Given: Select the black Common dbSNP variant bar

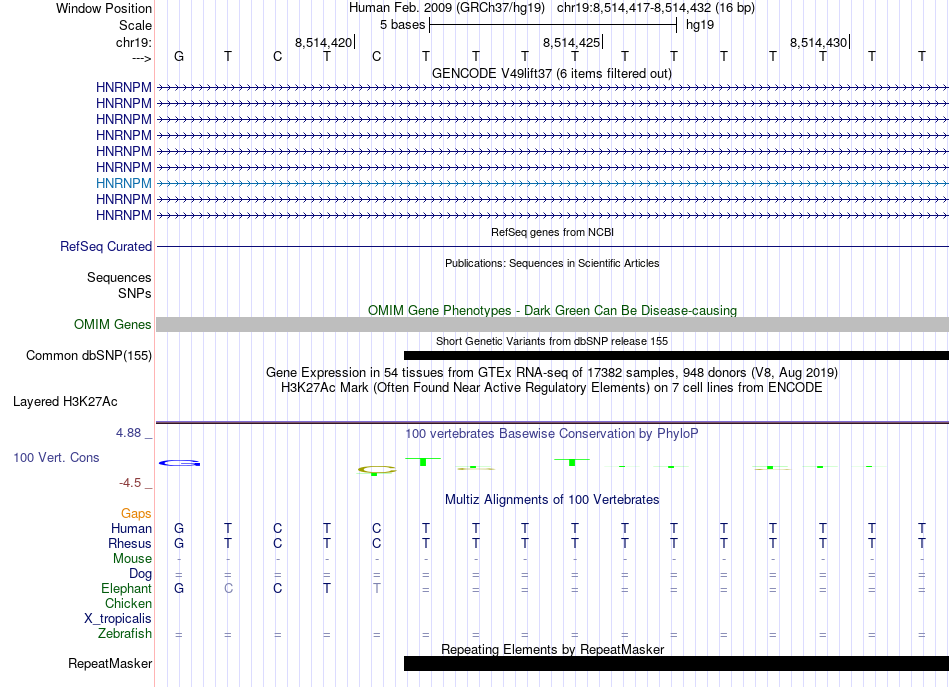Looking at the screenshot, I should [676, 356].
